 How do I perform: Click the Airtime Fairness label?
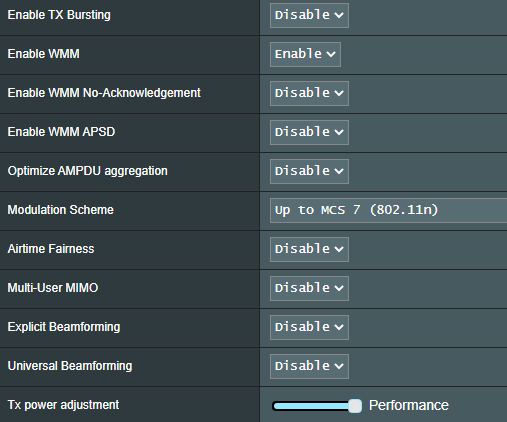[x=51, y=249]
